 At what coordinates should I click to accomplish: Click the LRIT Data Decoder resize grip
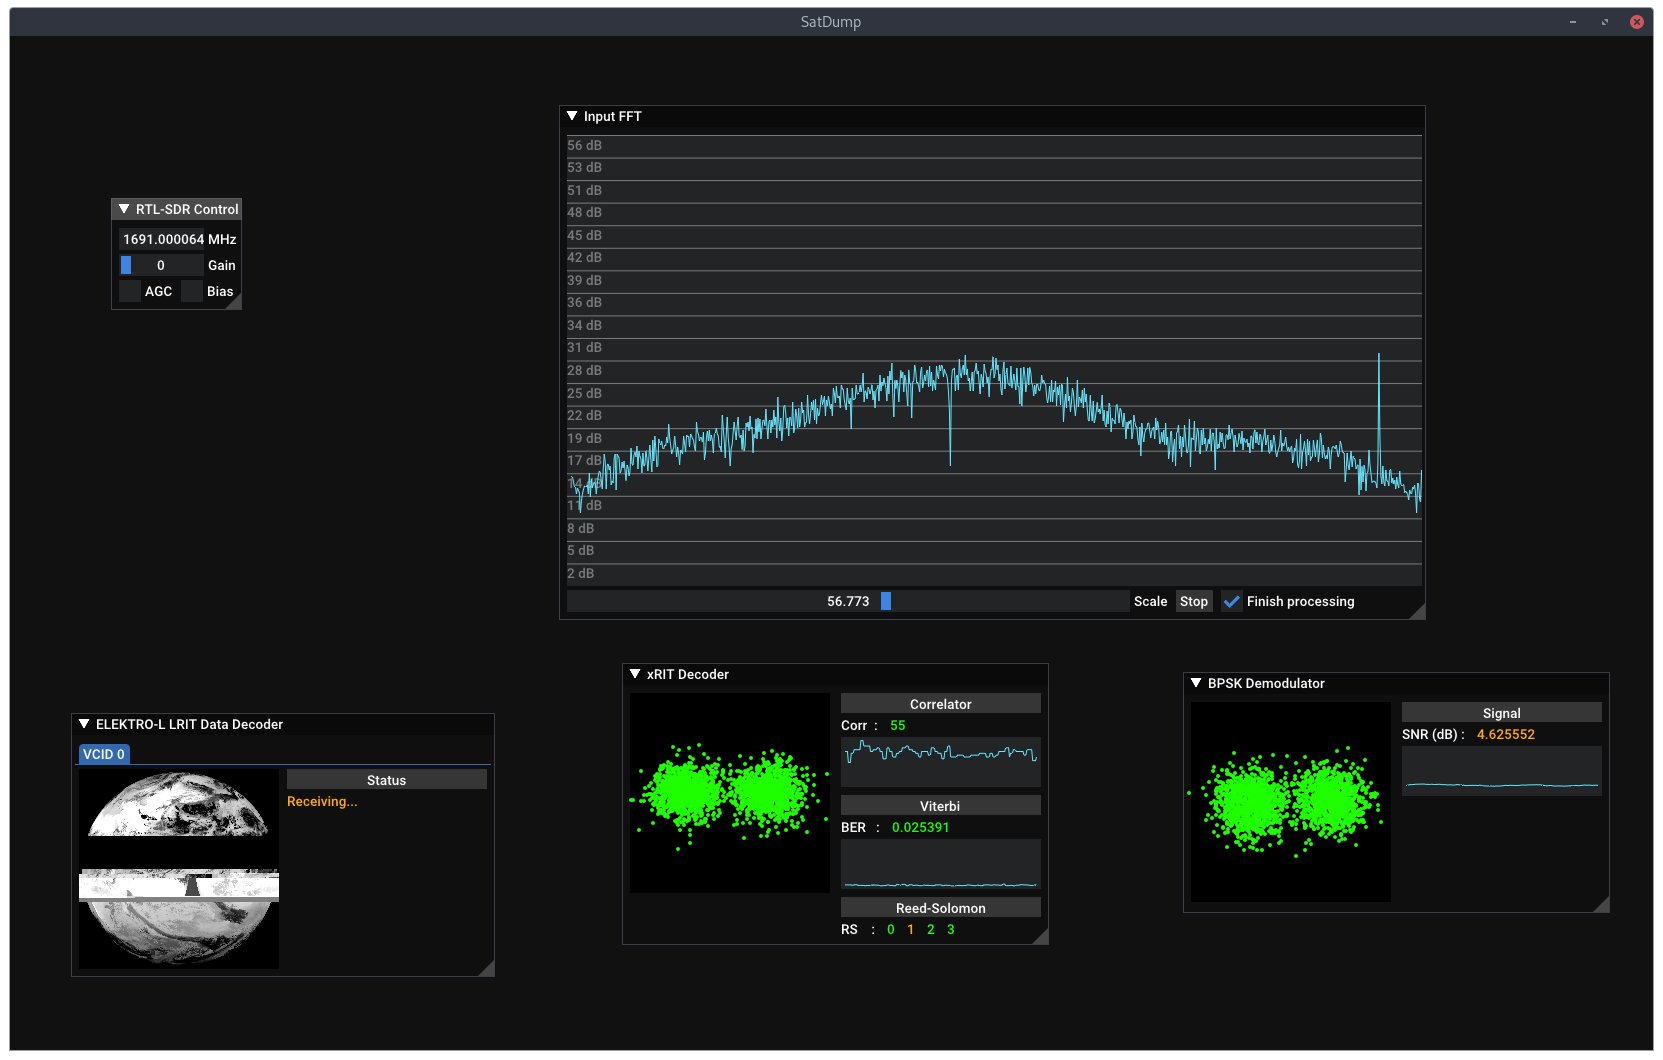487,969
